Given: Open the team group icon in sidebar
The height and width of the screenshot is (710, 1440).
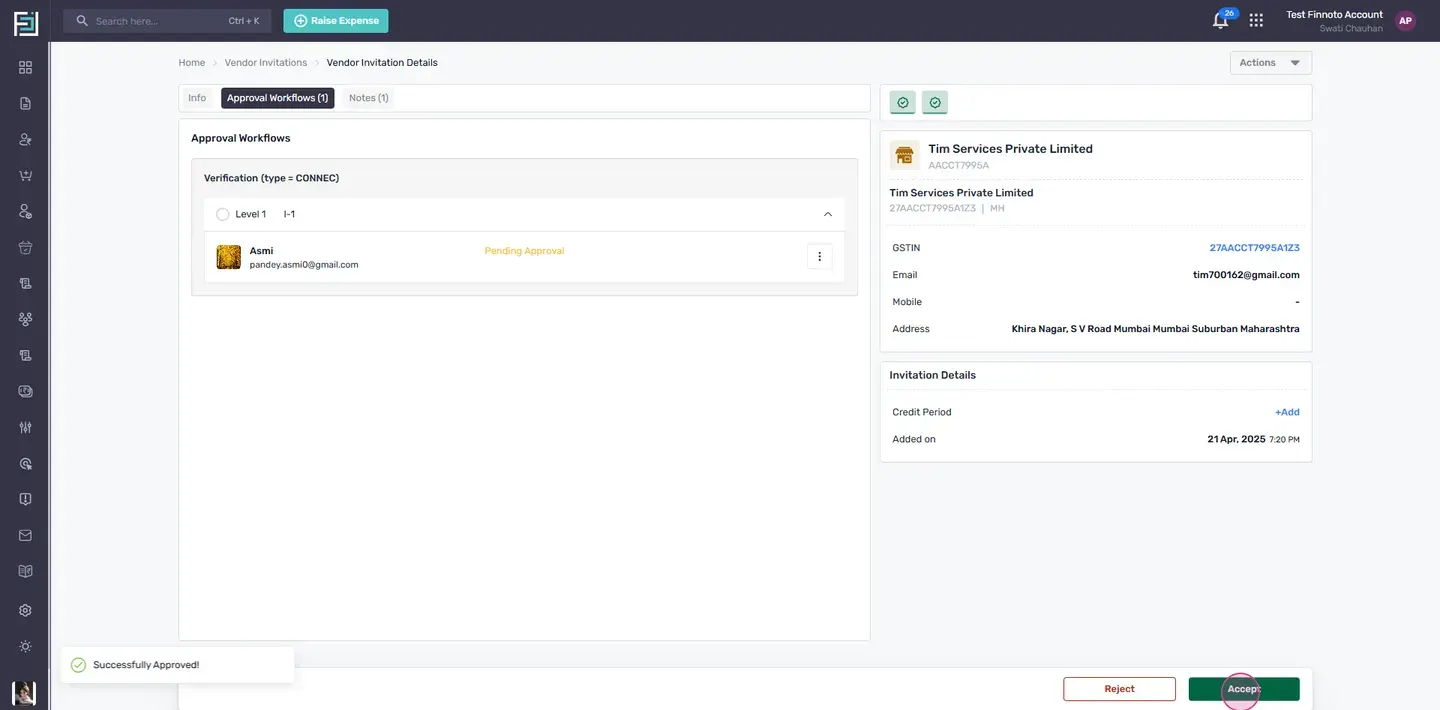Looking at the screenshot, I should [x=25, y=319].
